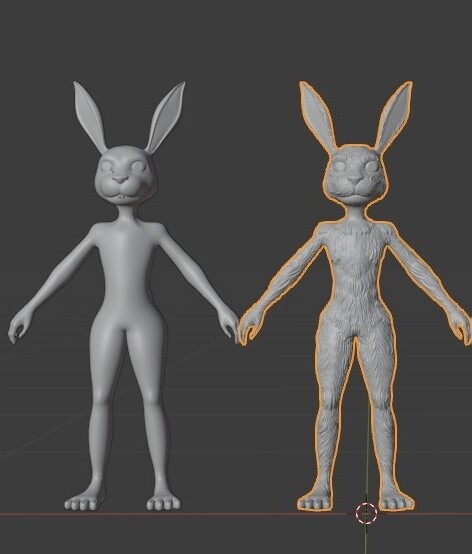Select the furry rabbit model's chest
The image size is (472, 554).
[x=355, y=254]
